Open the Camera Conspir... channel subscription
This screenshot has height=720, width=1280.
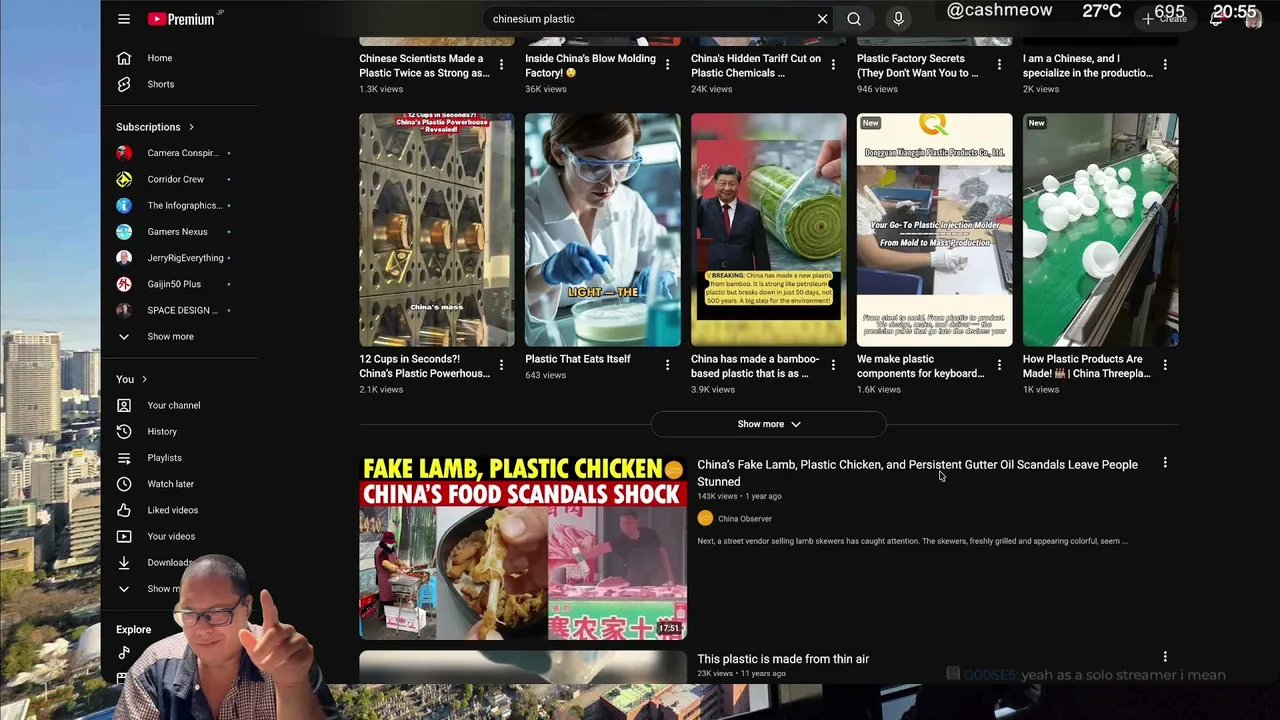coord(180,153)
